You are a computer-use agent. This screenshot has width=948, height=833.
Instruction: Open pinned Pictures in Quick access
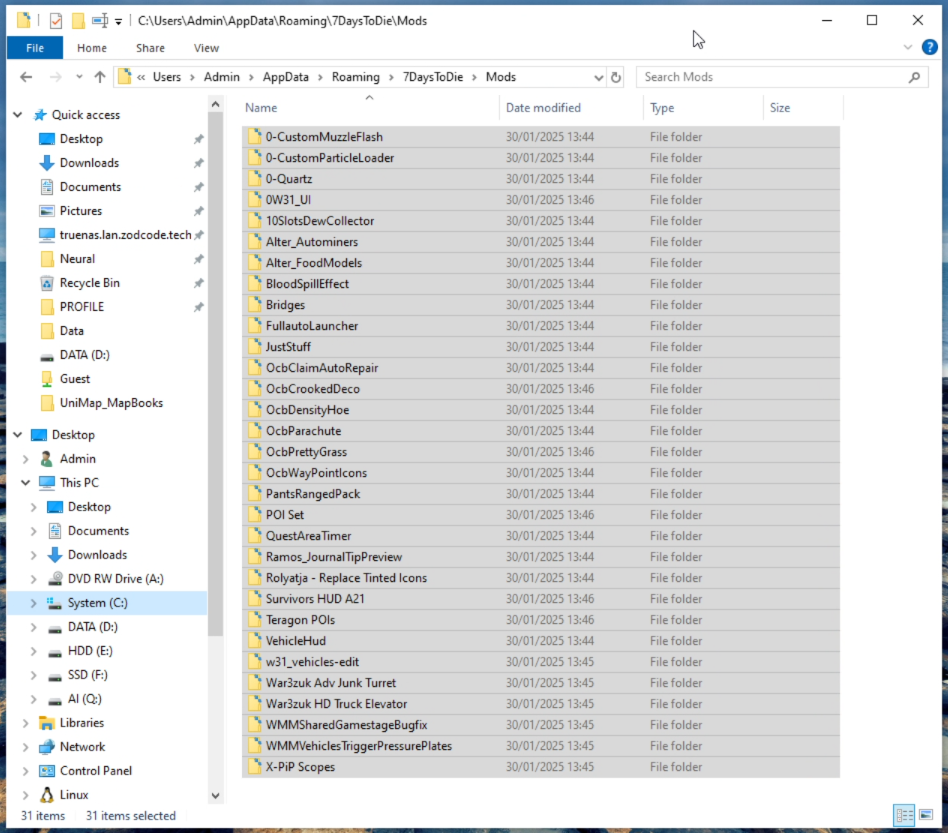80,210
